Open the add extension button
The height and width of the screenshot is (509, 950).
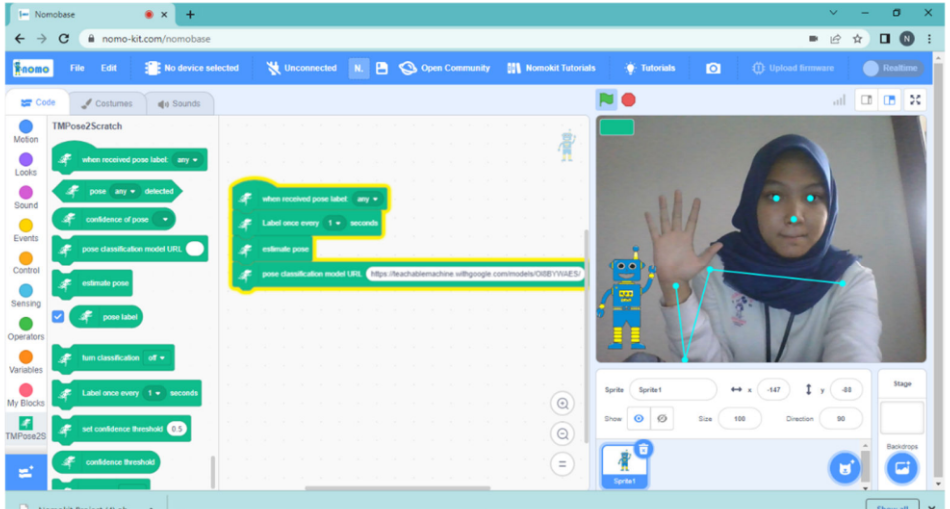click(x=26, y=472)
